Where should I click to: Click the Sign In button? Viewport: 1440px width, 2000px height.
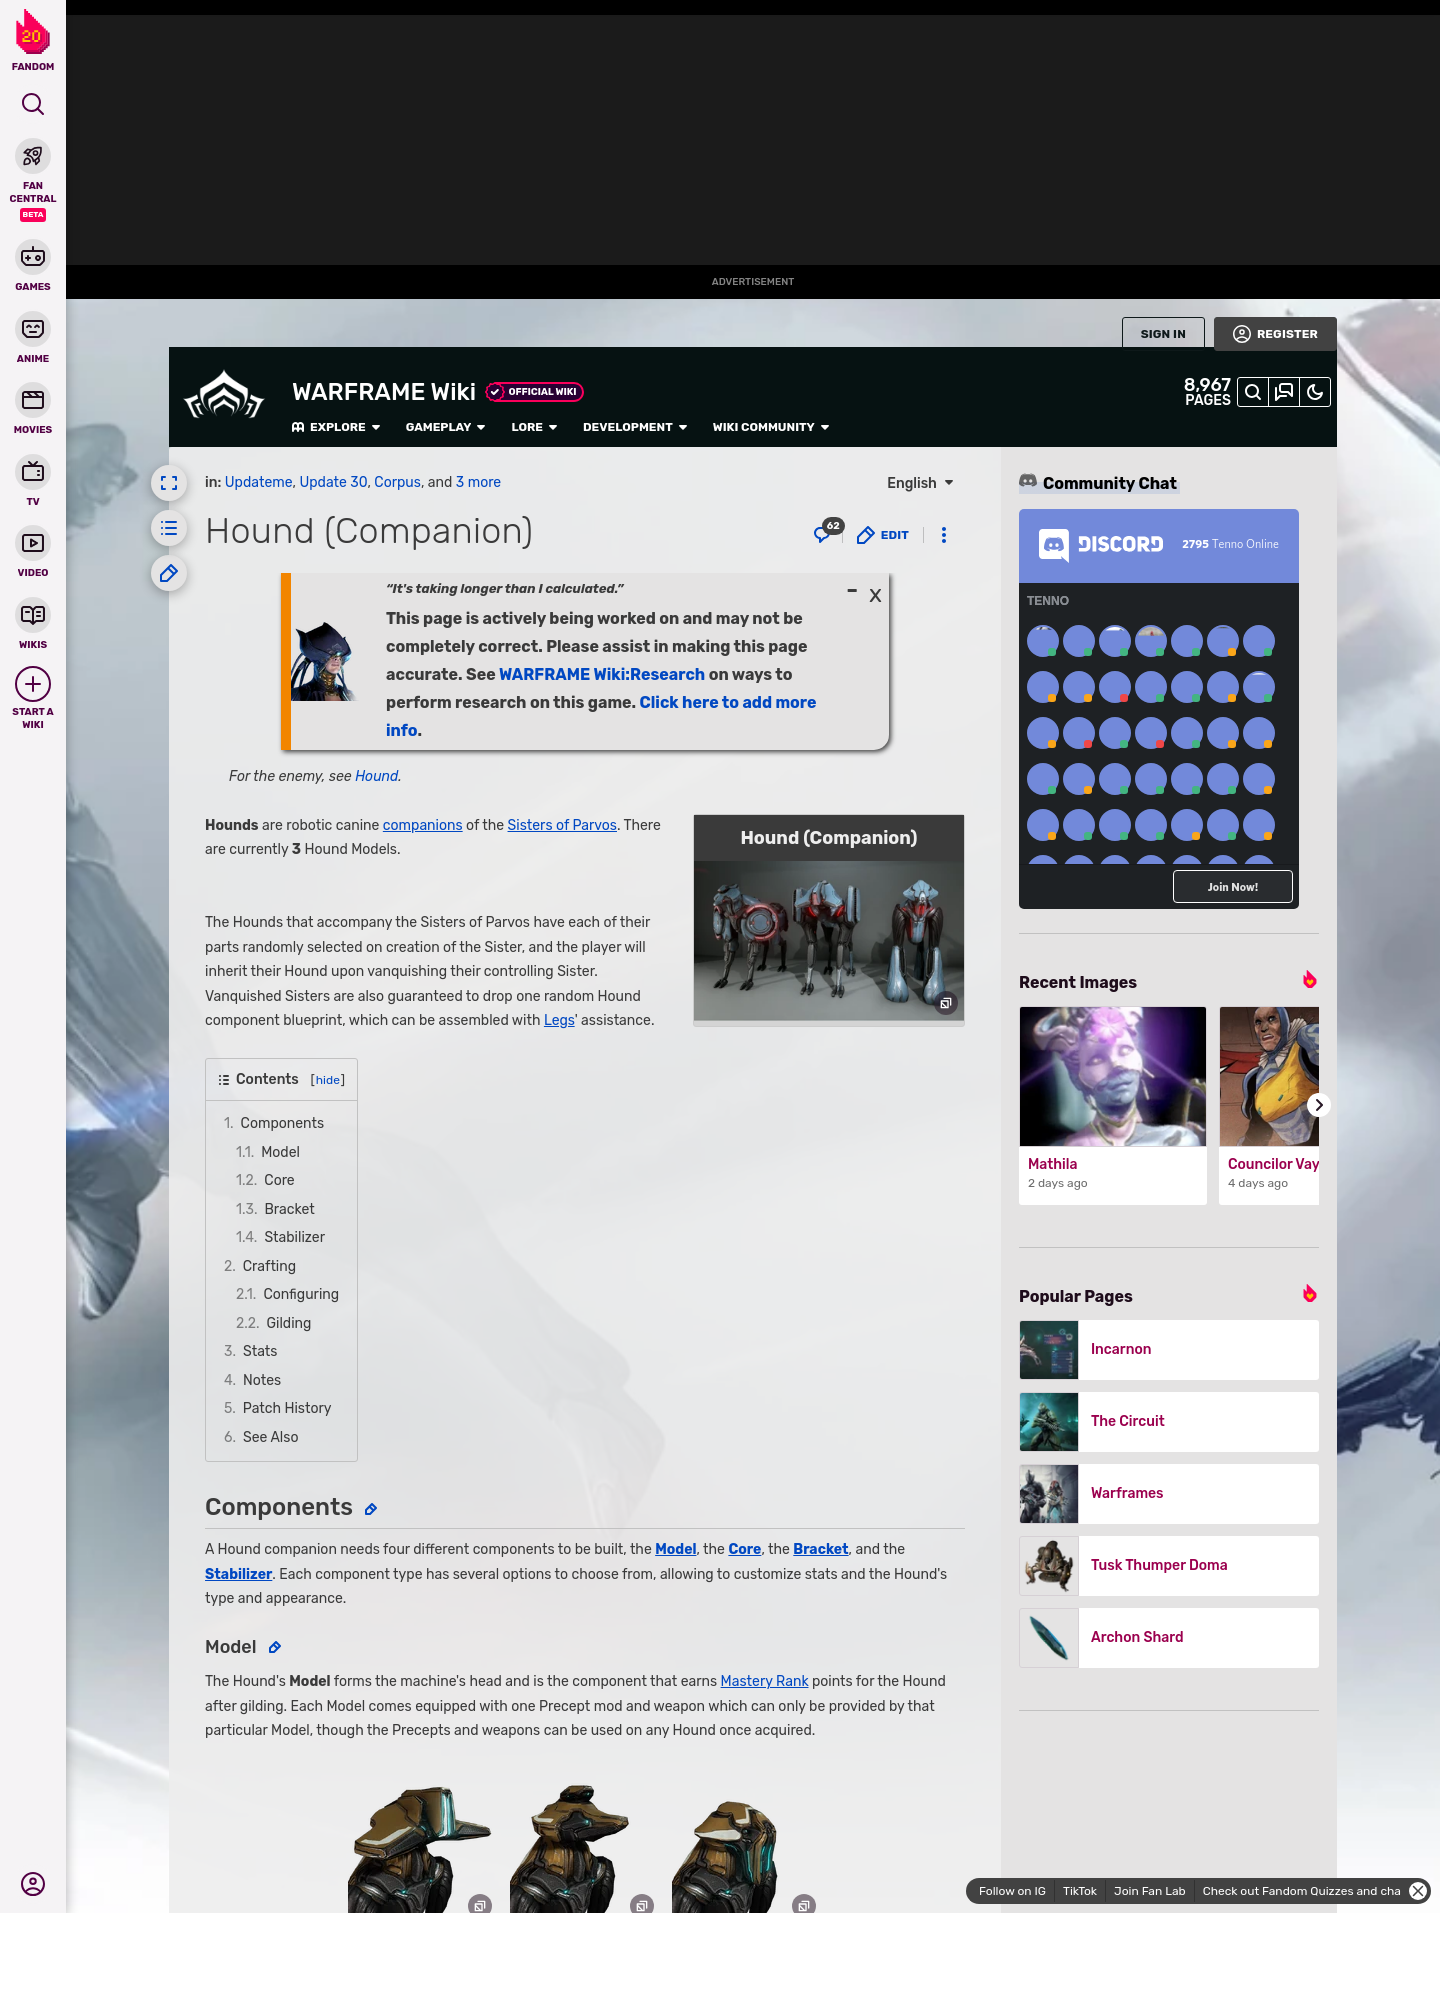tap(1162, 334)
